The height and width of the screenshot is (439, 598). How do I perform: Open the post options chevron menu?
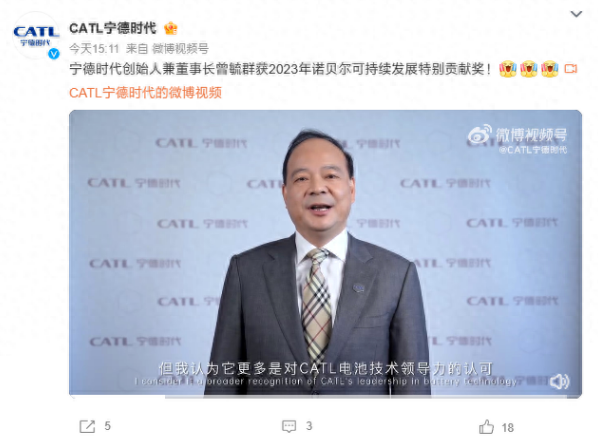576,14
